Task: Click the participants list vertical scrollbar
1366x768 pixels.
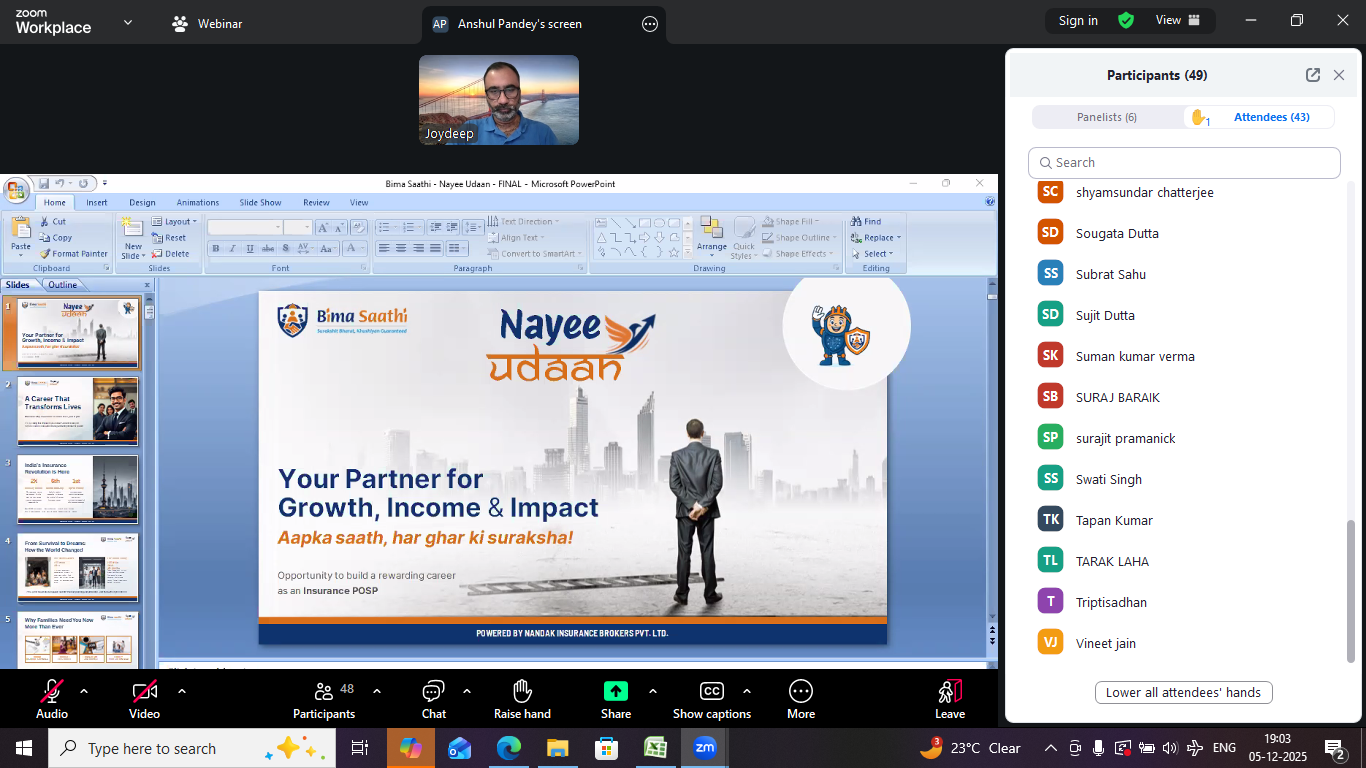Action: pyautogui.click(x=1351, y=590)
